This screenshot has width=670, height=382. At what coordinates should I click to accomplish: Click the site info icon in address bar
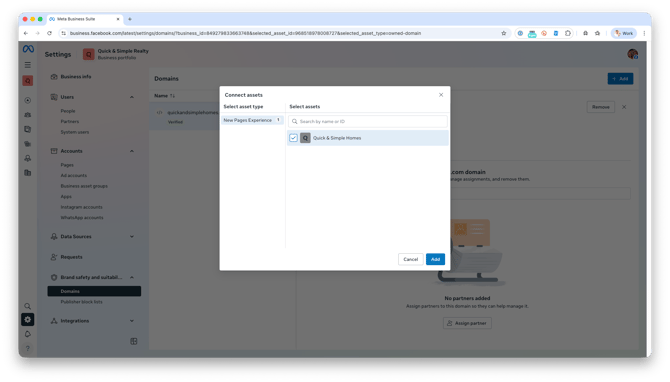click(x=63, y=33)
